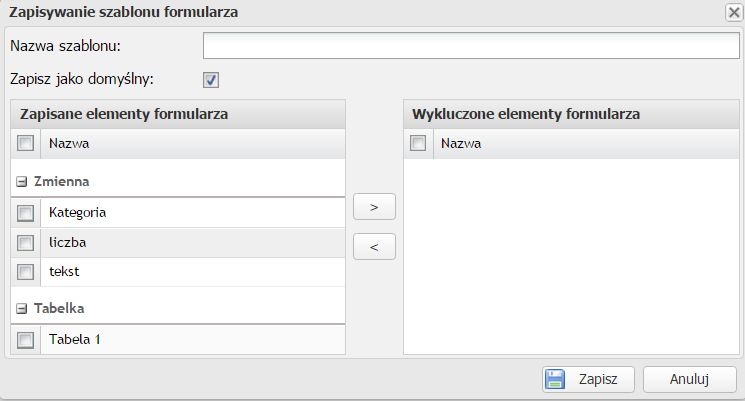Check the liczba row checkbox
This screenshot has height=401, width=745.
tap(26, 242)
